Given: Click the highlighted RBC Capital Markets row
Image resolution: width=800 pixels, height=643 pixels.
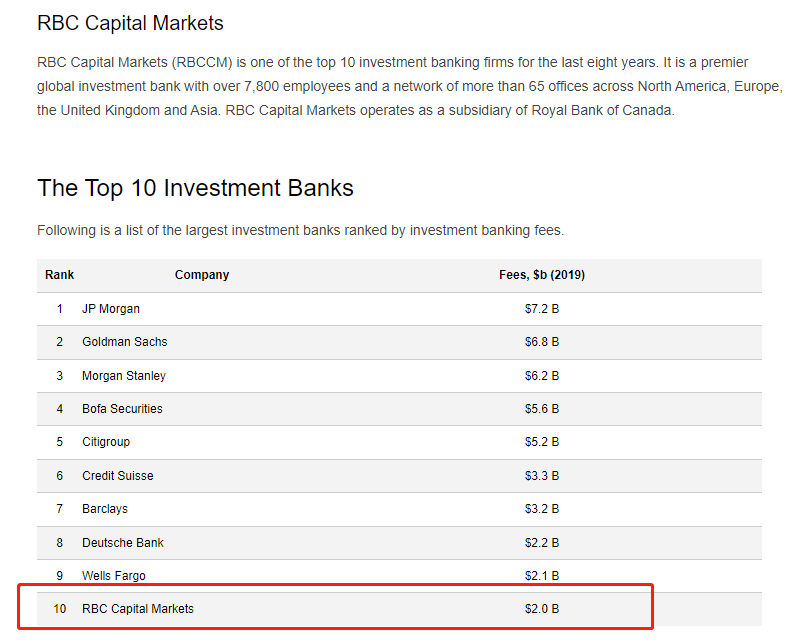Looking at the screenshot, I should pyautogui.click(x=399, y=609).
